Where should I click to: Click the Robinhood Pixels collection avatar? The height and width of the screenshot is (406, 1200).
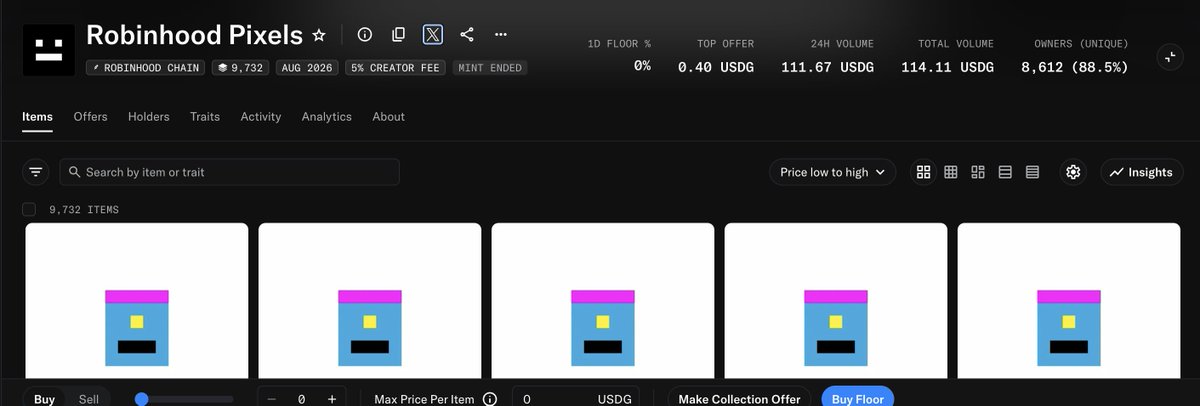[47, 48]
